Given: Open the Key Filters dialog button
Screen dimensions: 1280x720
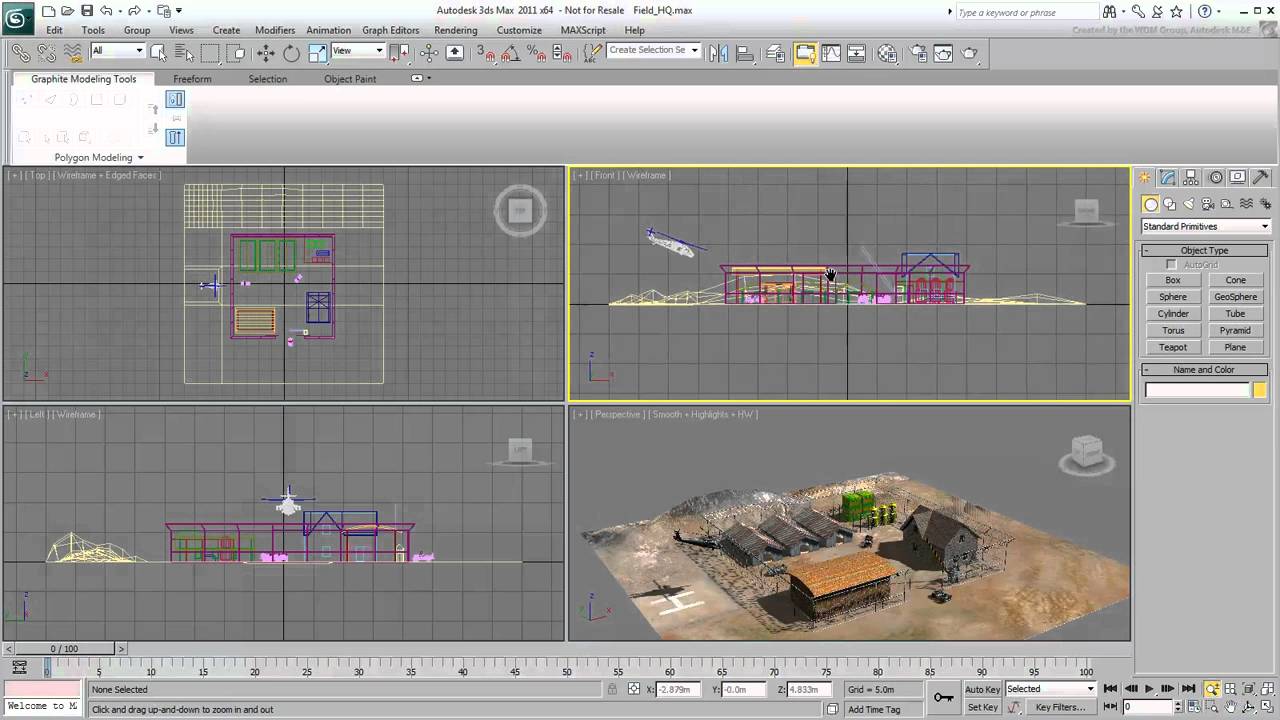Looking at the screenshot, I should click(1060, 707).
